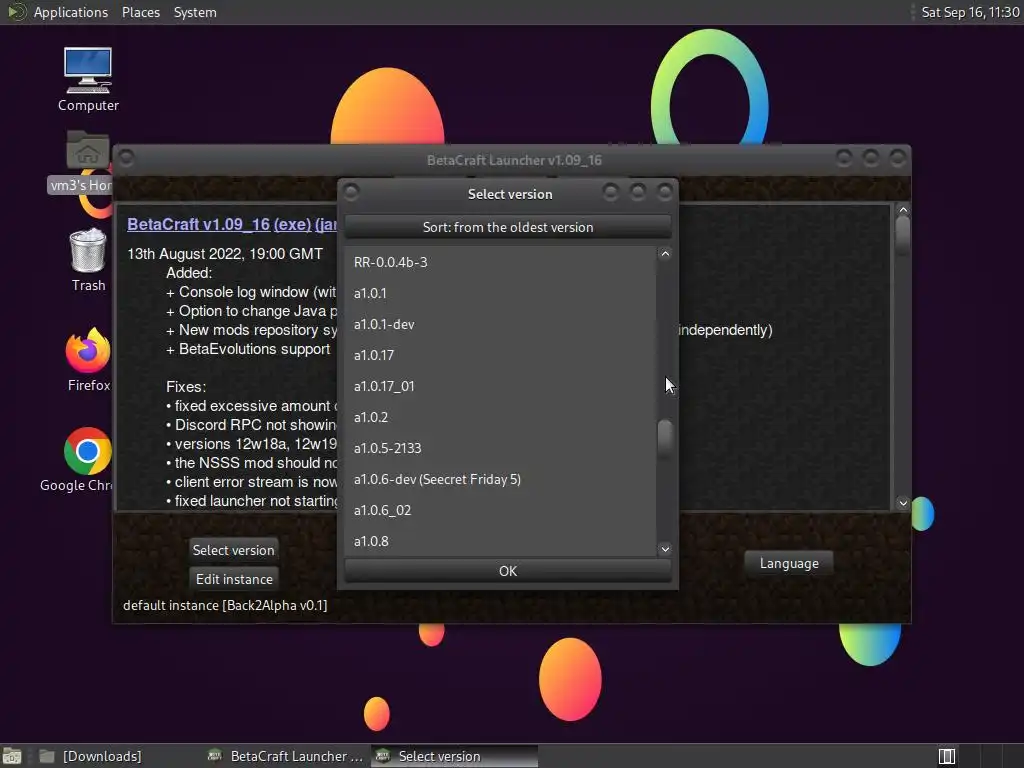Select version RR-0.0.4b-3
Screen dimensions: 1024x768
(x=500, y=262)
